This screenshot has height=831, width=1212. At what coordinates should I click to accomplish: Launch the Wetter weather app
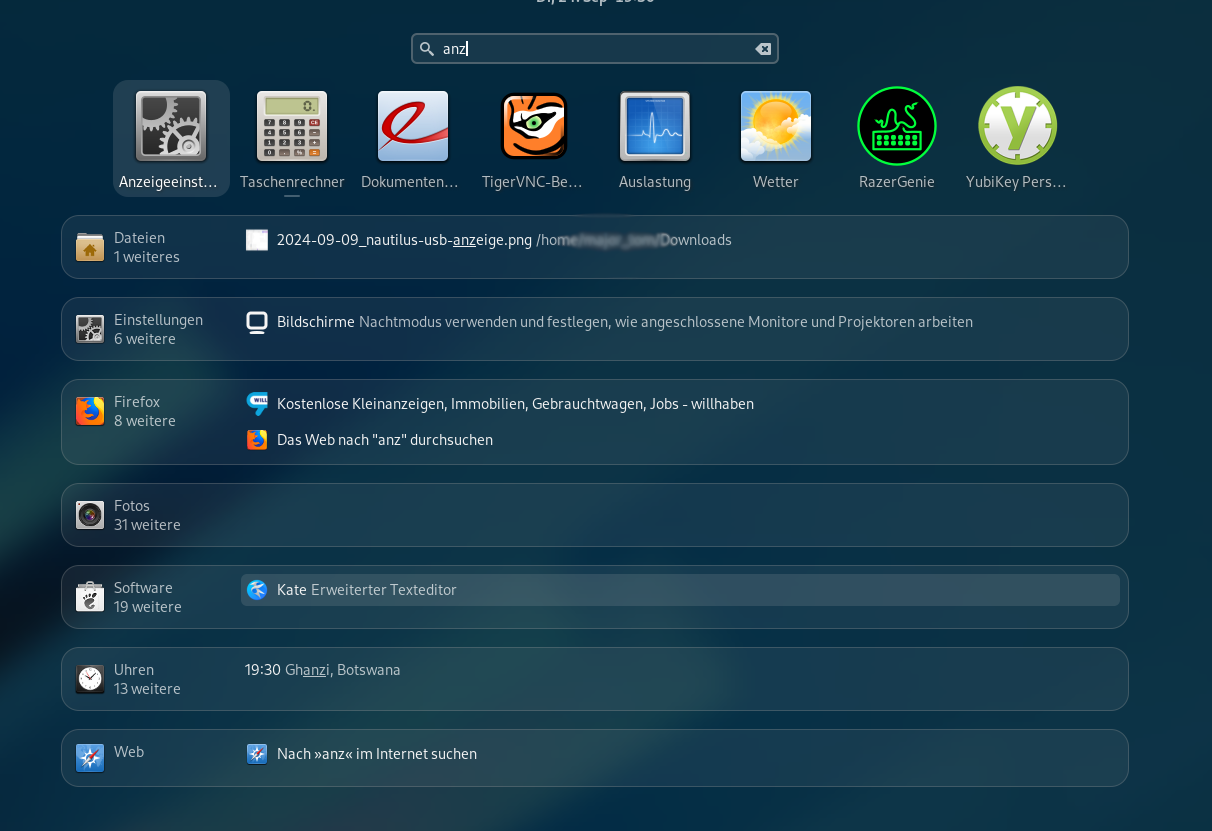click(x=776, y=126)
